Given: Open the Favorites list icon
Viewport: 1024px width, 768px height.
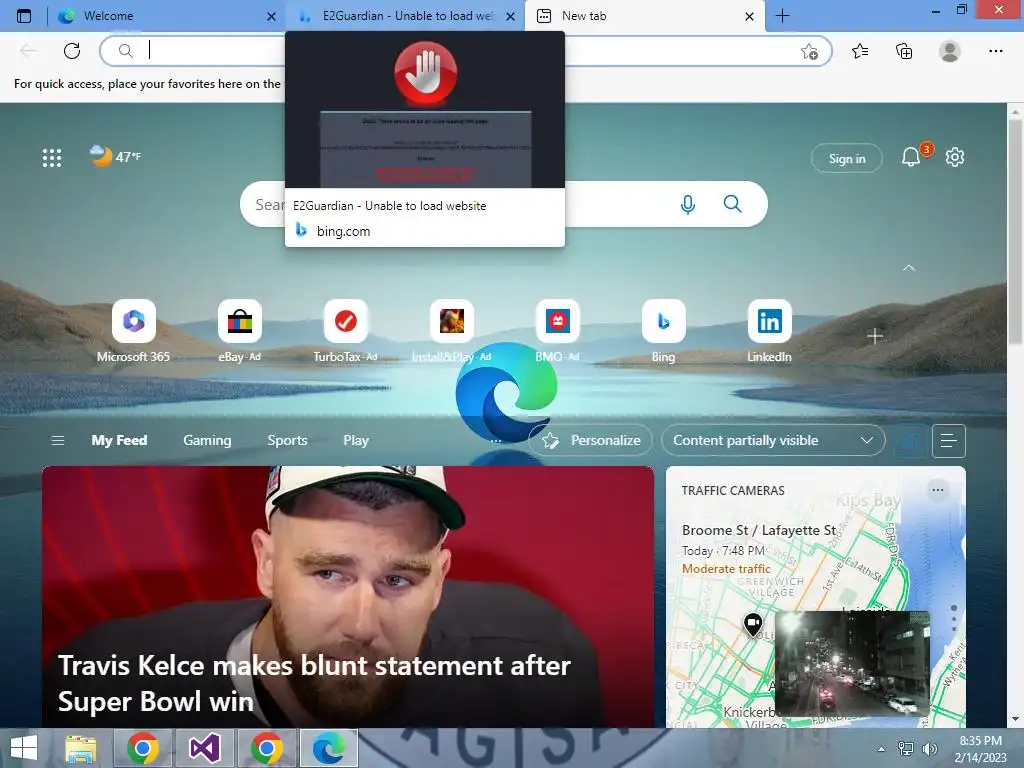Looking at the screenshot, I should click(x=860, y=51).
